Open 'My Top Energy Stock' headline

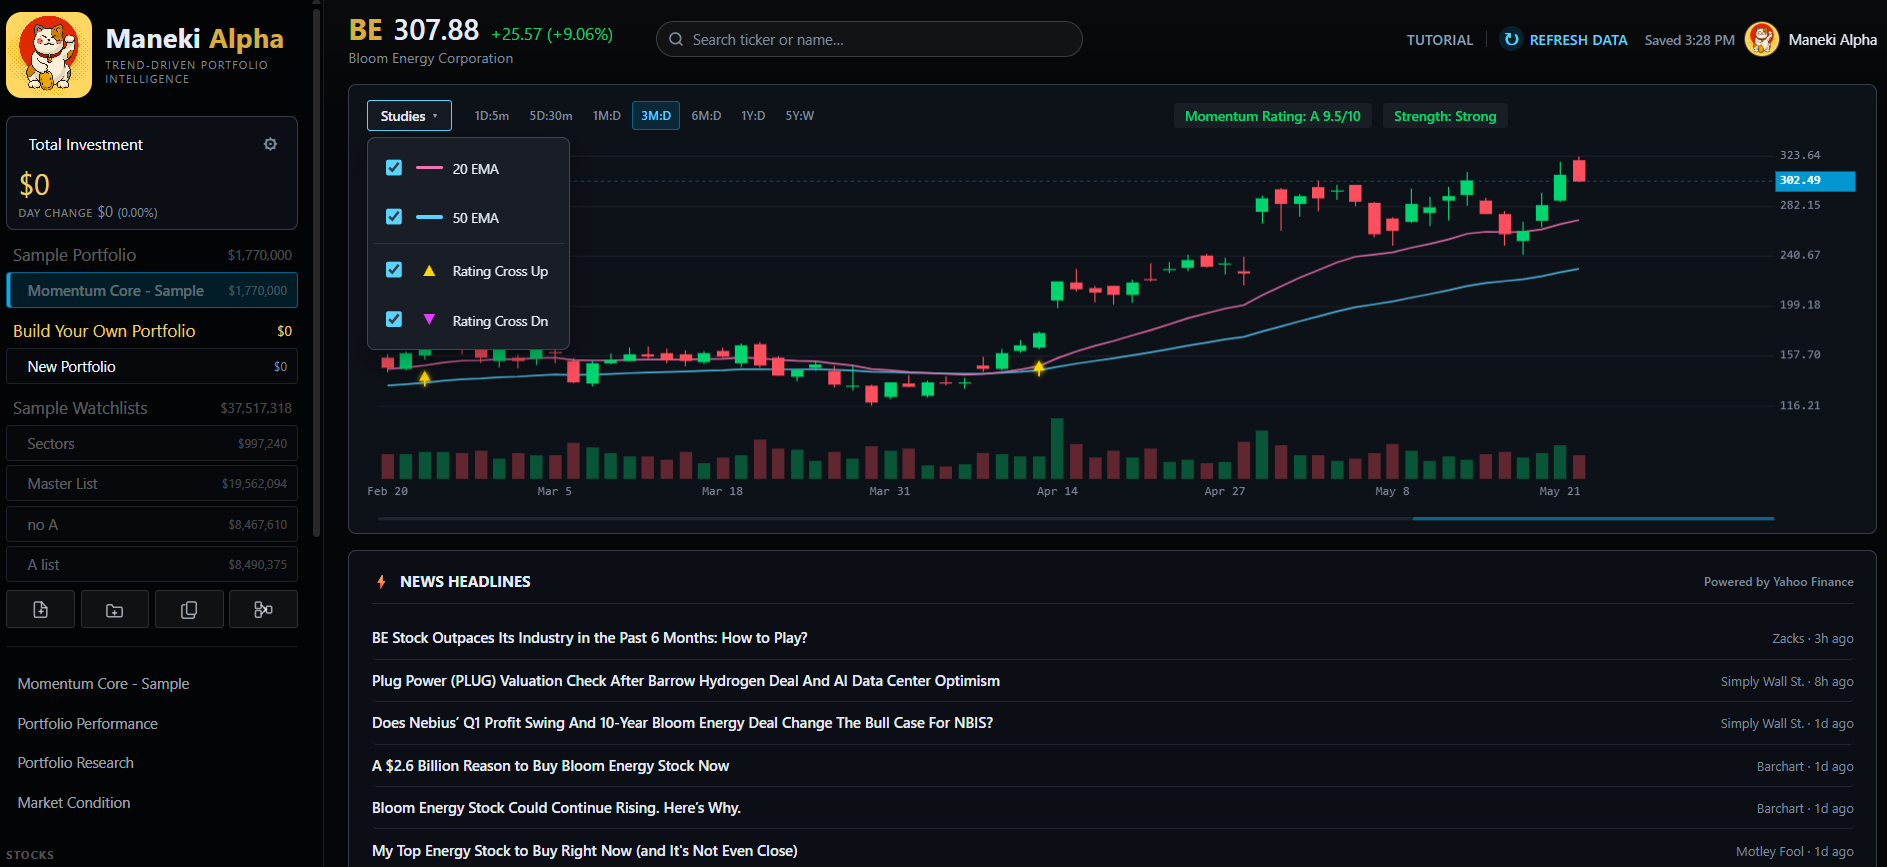[585, 851]
